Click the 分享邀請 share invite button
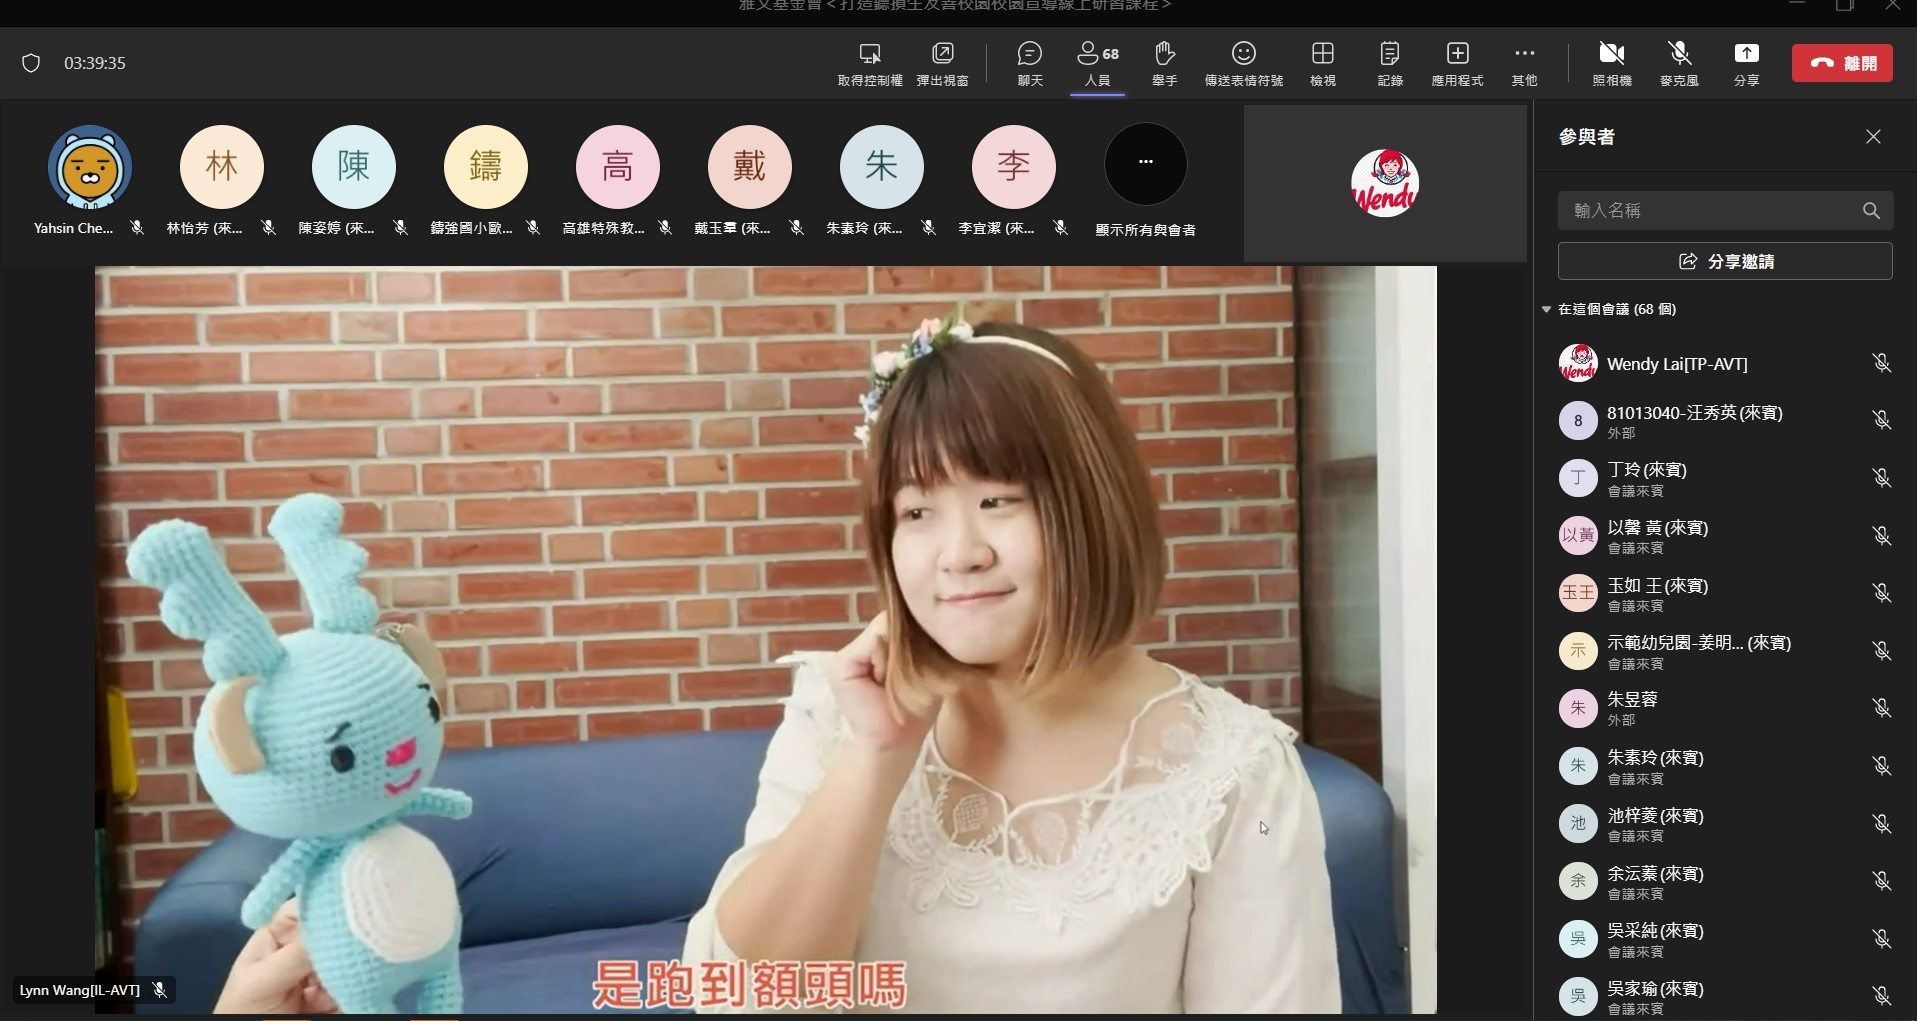 click(1724, 261)
